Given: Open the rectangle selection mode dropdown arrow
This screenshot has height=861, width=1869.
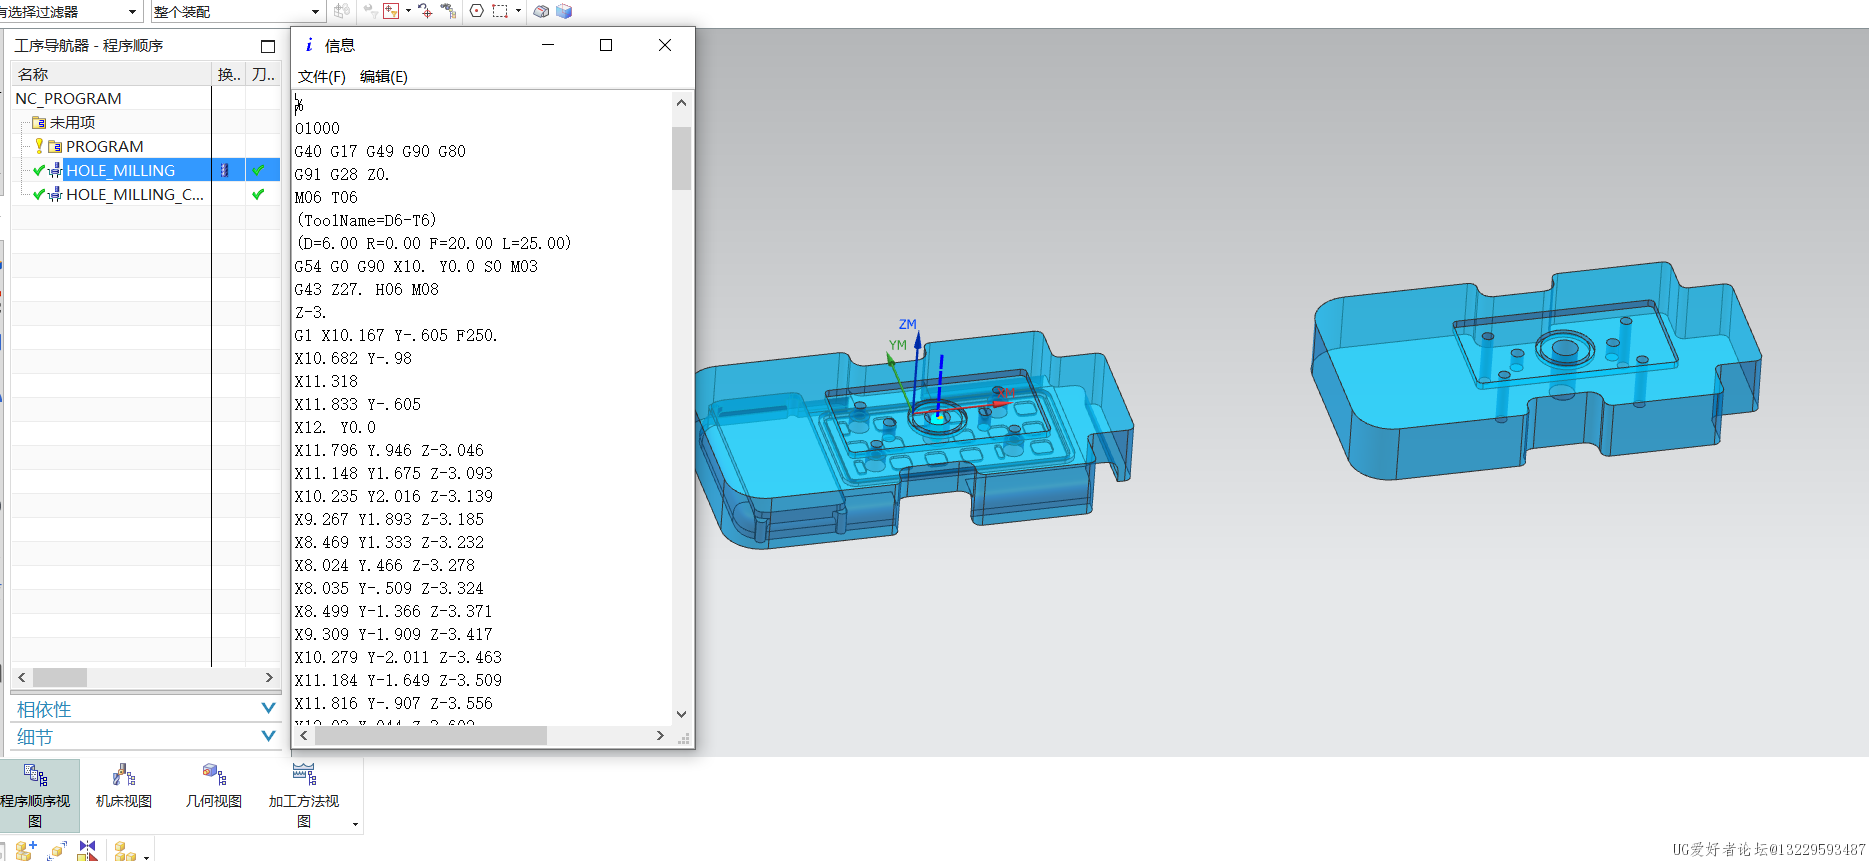Looking at the screenshot, I should pyautogui.click(x=518, y=11).
